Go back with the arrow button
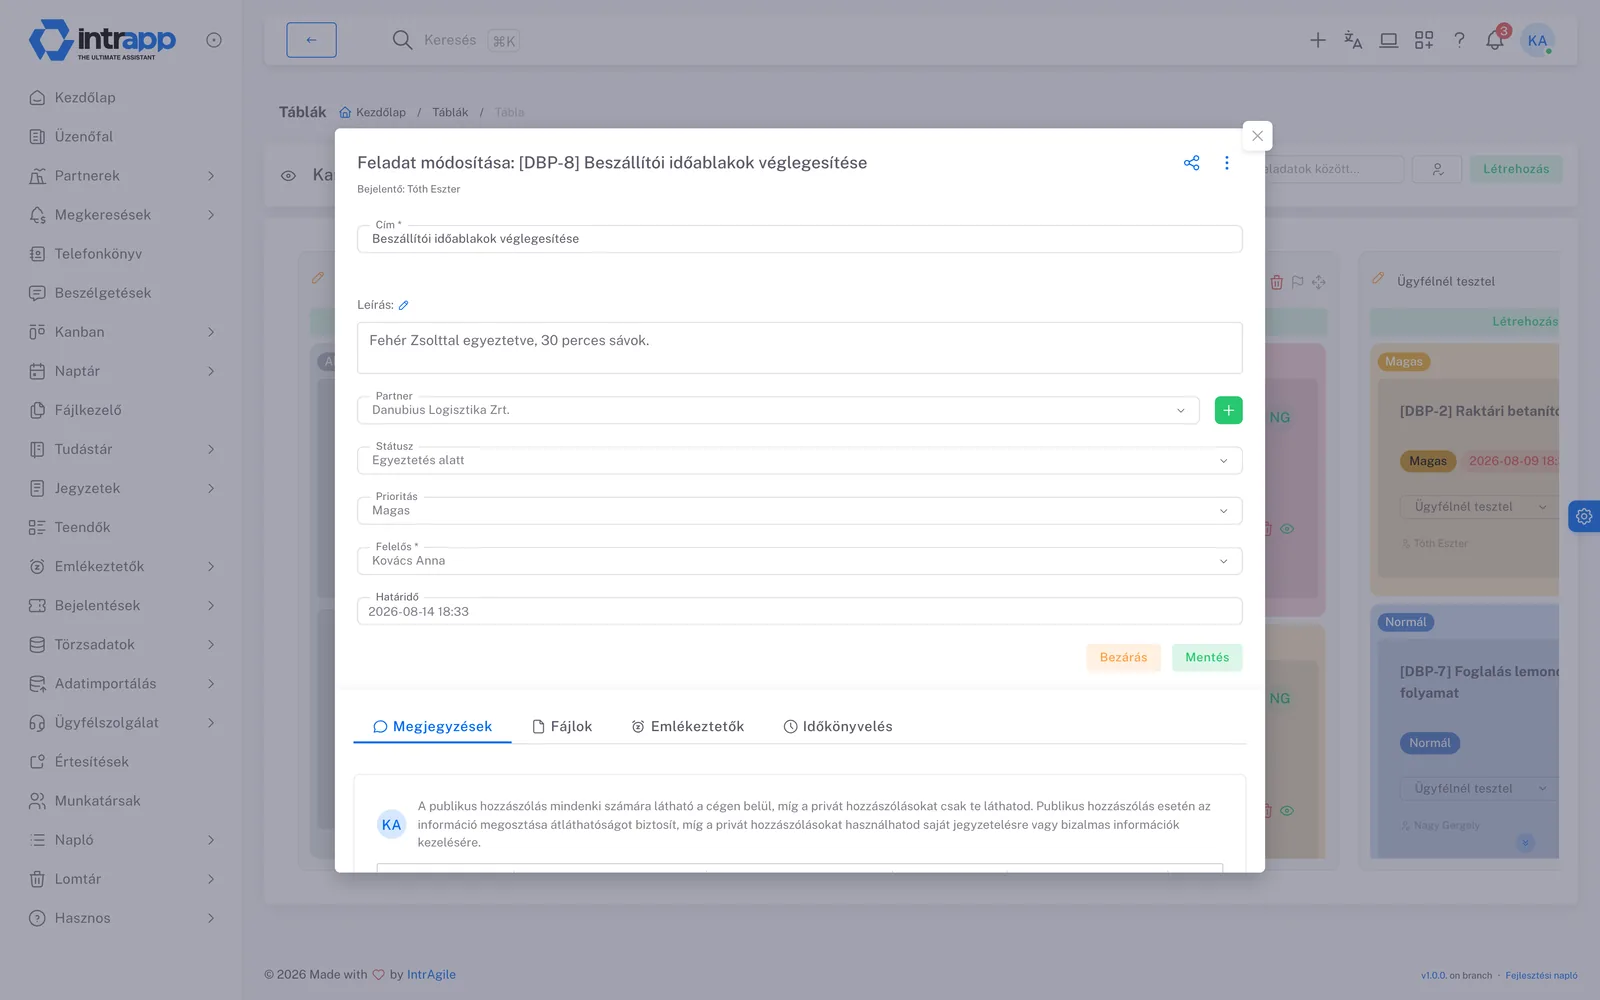Viewport: 1600px width, 1000px height. click(311, 40)
